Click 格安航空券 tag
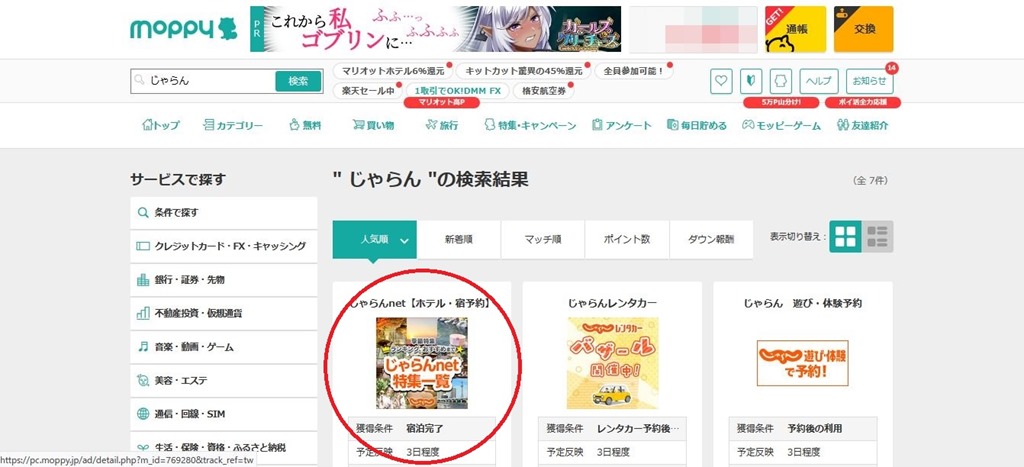This screenshot has width=1024, height=467. point(543,91)
